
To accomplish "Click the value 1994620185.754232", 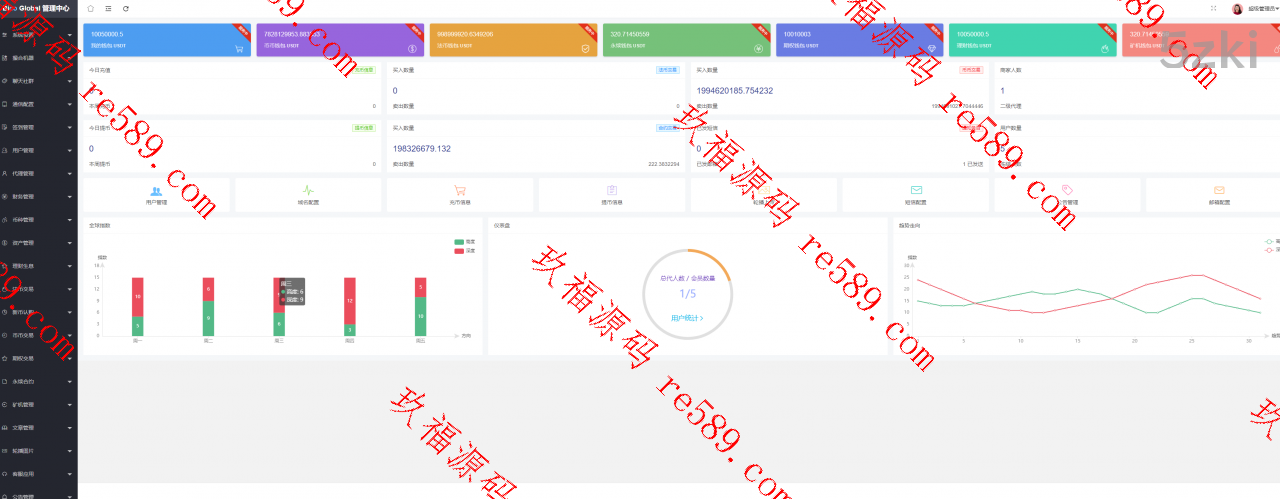I will coord(734,91).
